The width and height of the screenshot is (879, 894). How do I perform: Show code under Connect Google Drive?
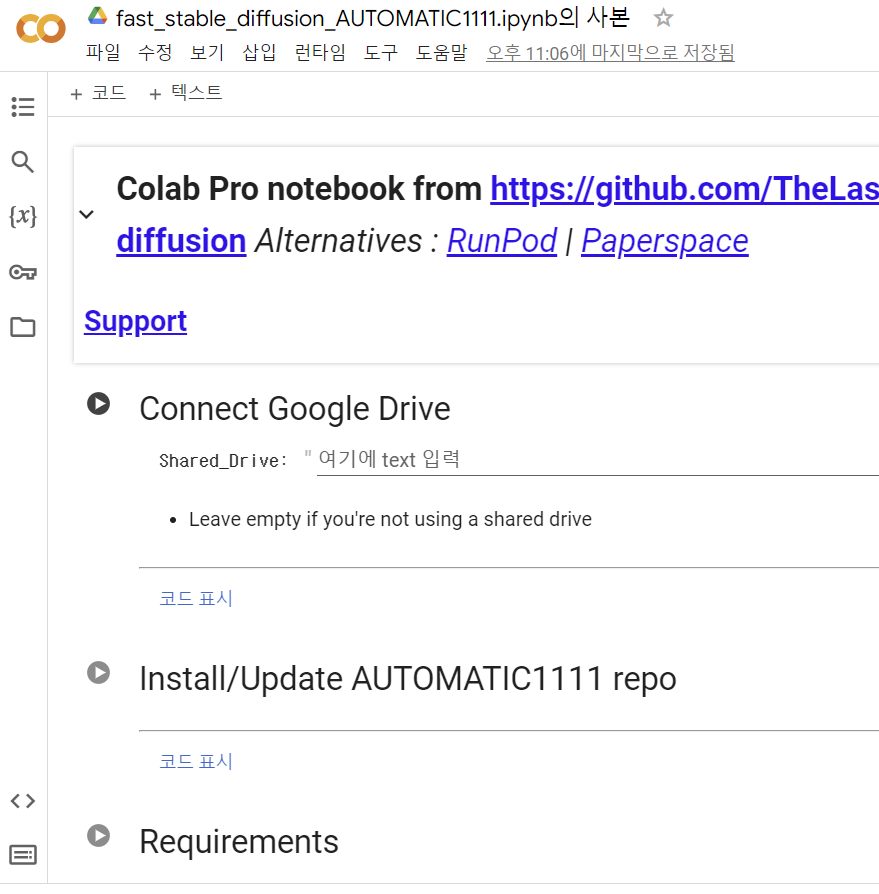[x=196, y=599]
